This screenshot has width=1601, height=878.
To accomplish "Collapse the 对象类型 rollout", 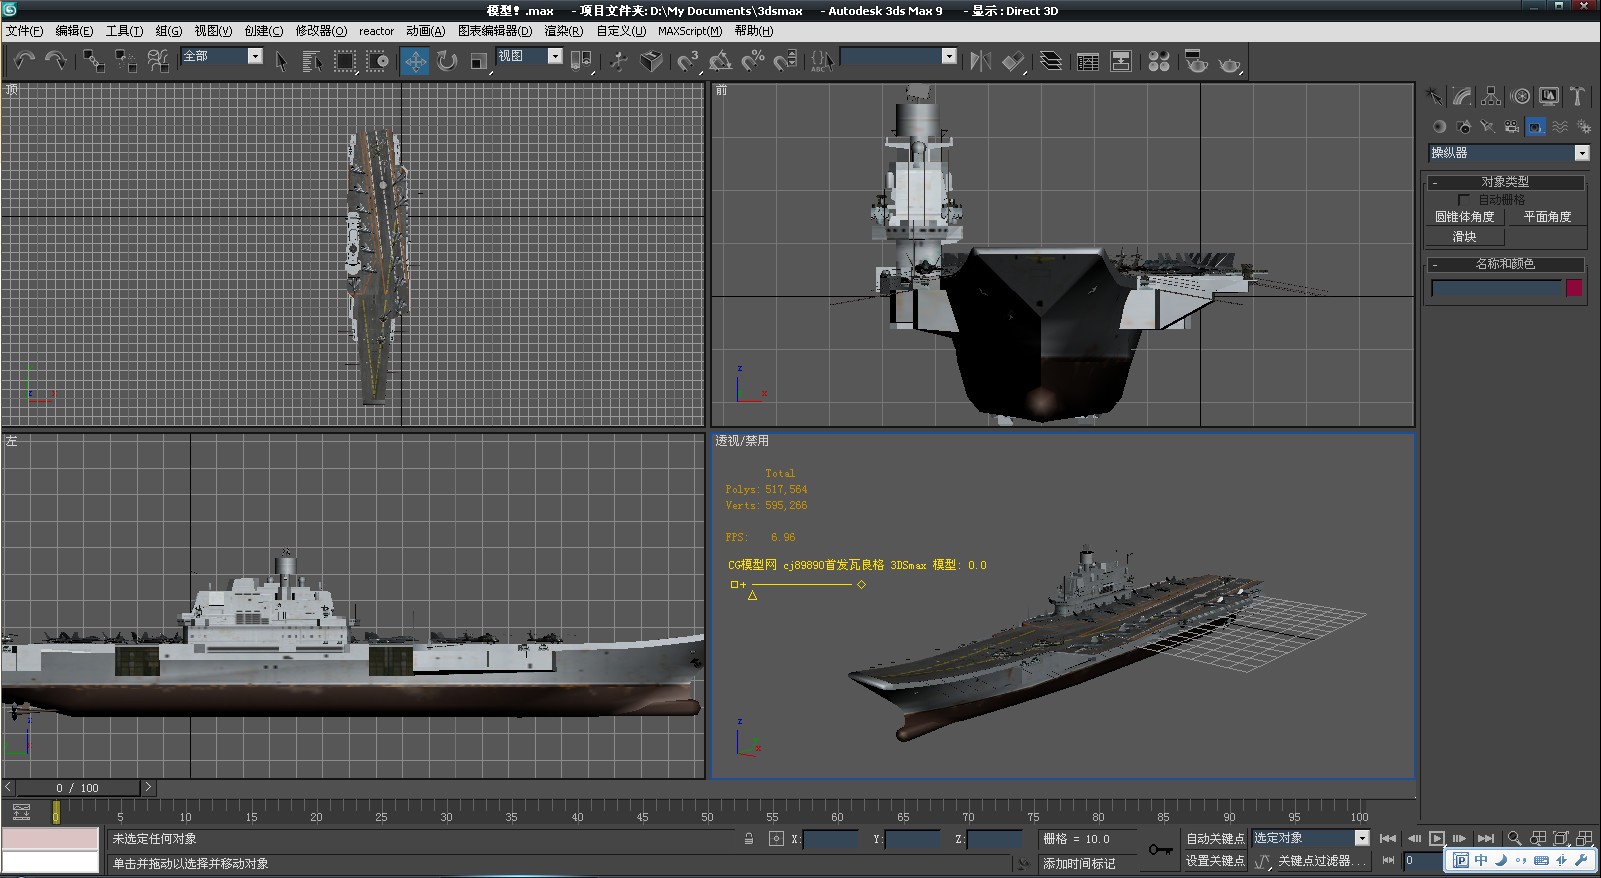I will [1504, 182].
